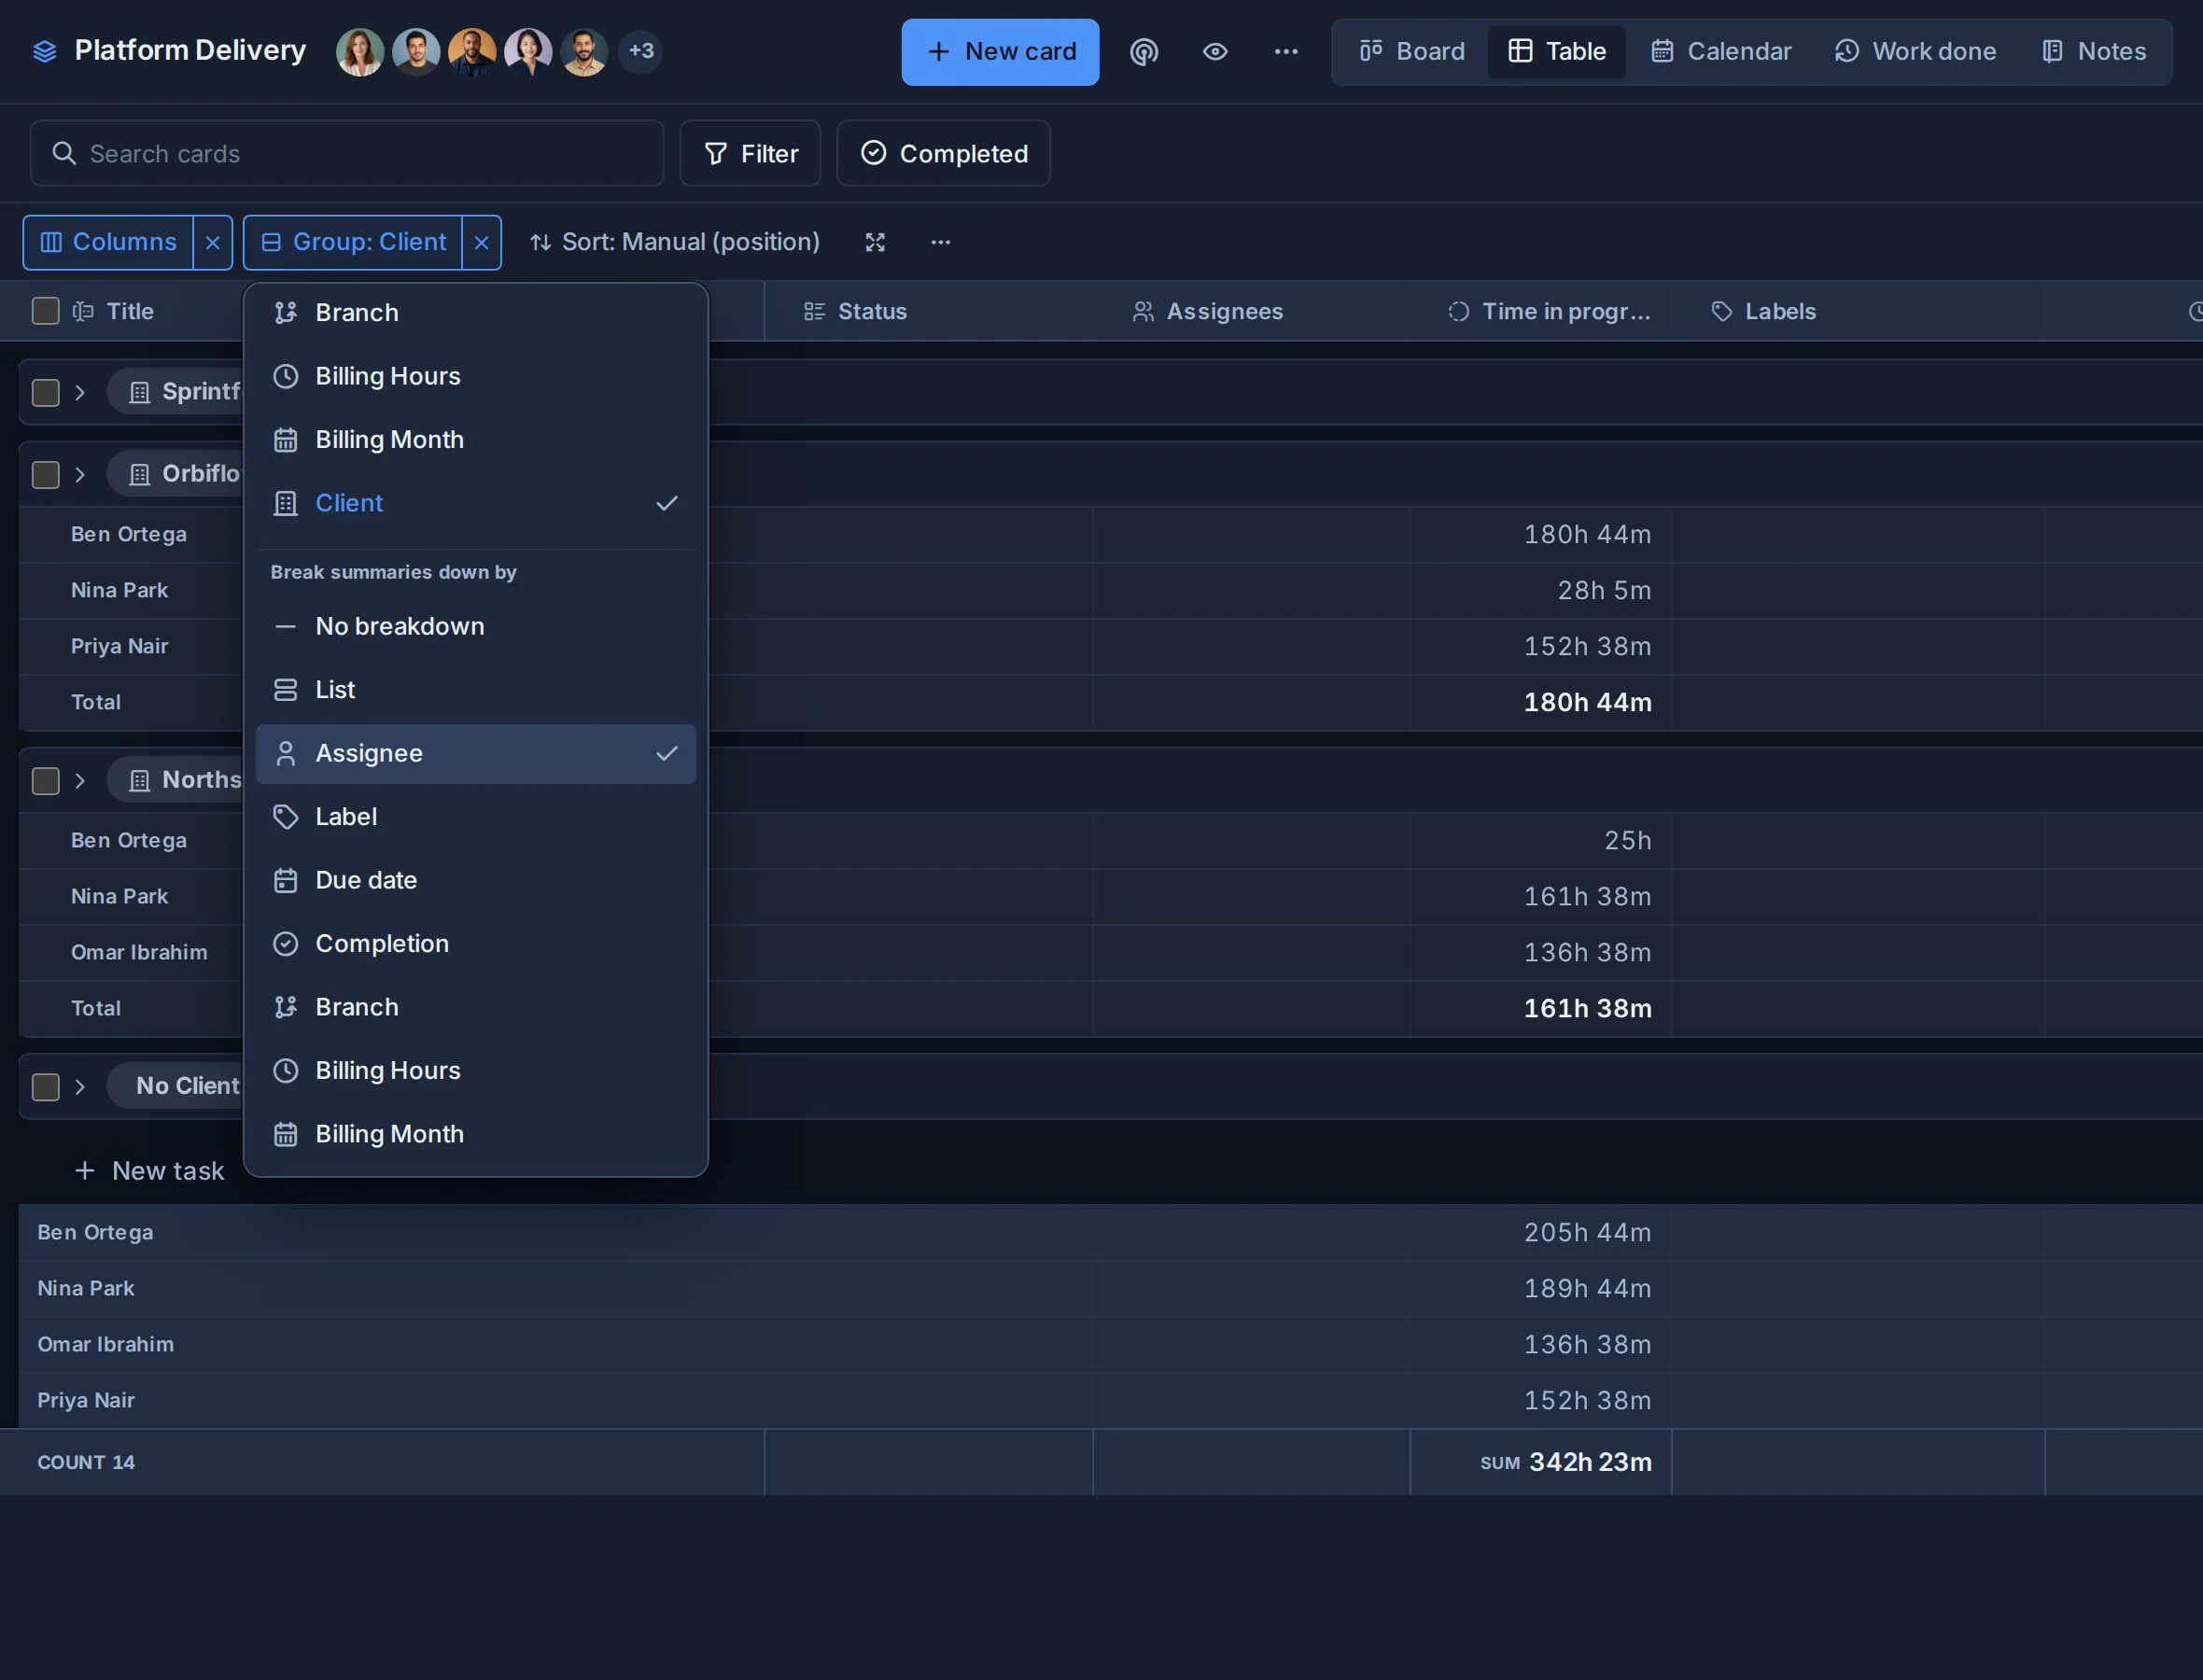The height and width of the screenshot is (1680, 2203).
Task: Open the broadcast/podcast icon next to New card
Action: (1144, 51)
